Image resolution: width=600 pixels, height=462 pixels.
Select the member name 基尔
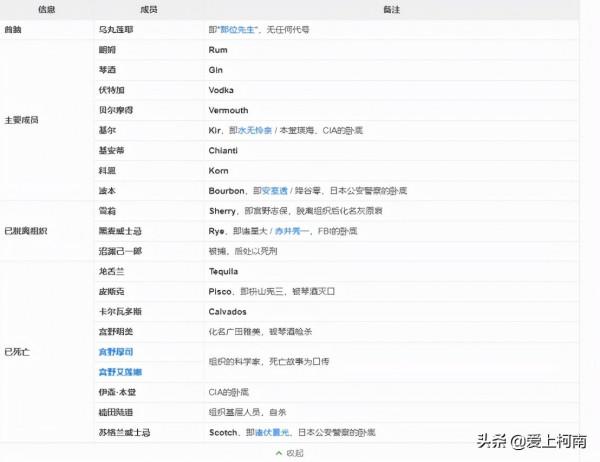(x=107, y=130)
